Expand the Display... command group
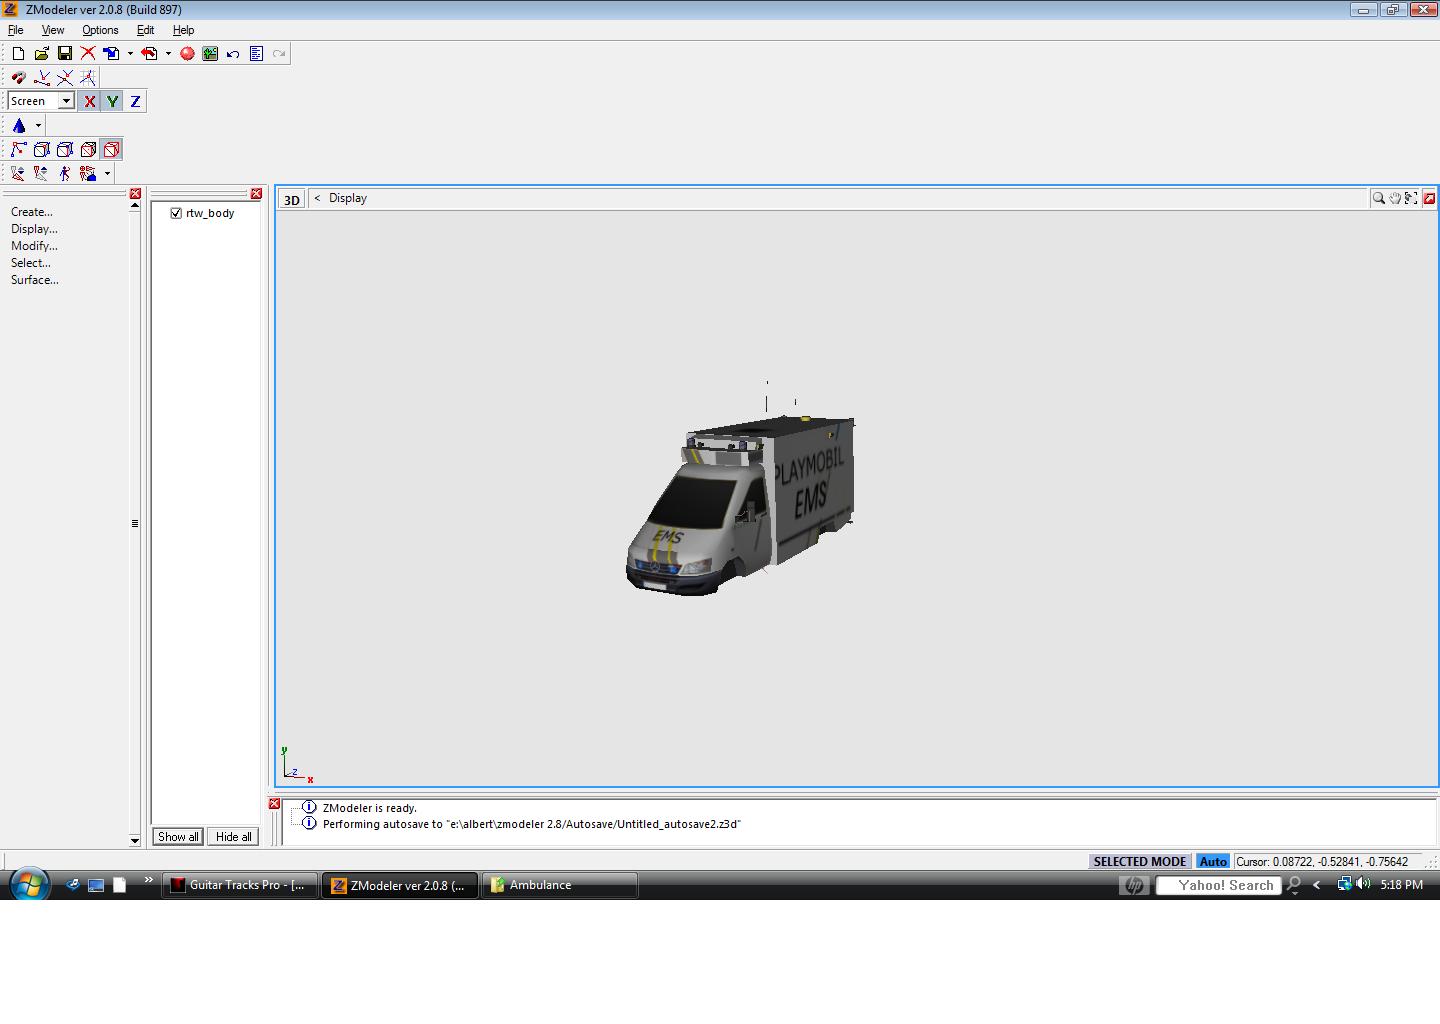 [x=34, y=229]
